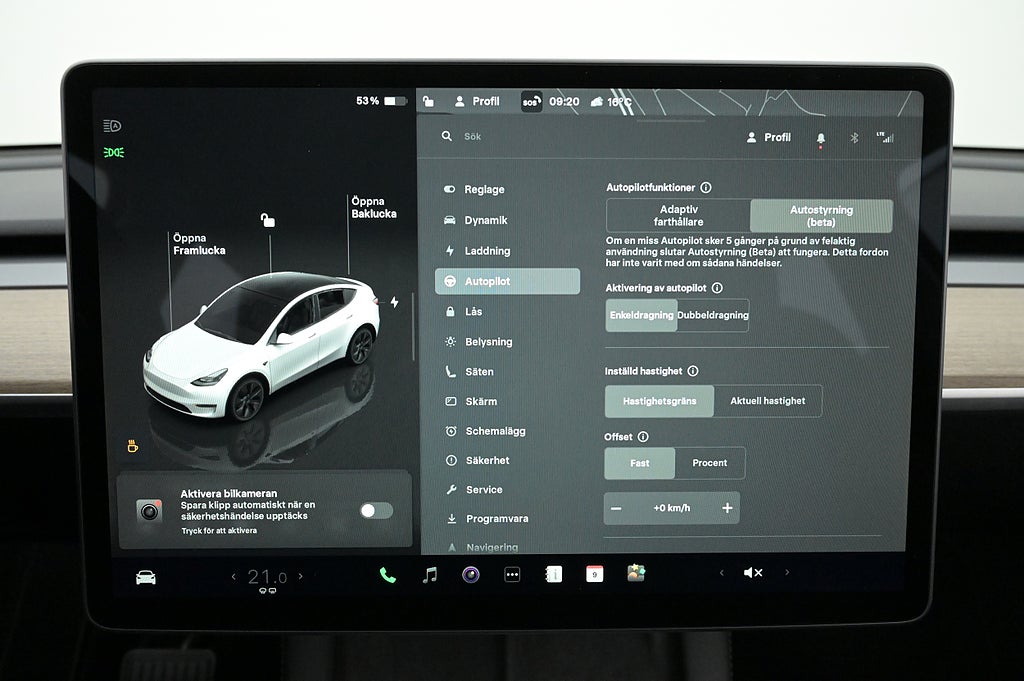This screenshot has width=1024, height=681.
Task: Open the calendar app icon
Action: pos(594,574)
